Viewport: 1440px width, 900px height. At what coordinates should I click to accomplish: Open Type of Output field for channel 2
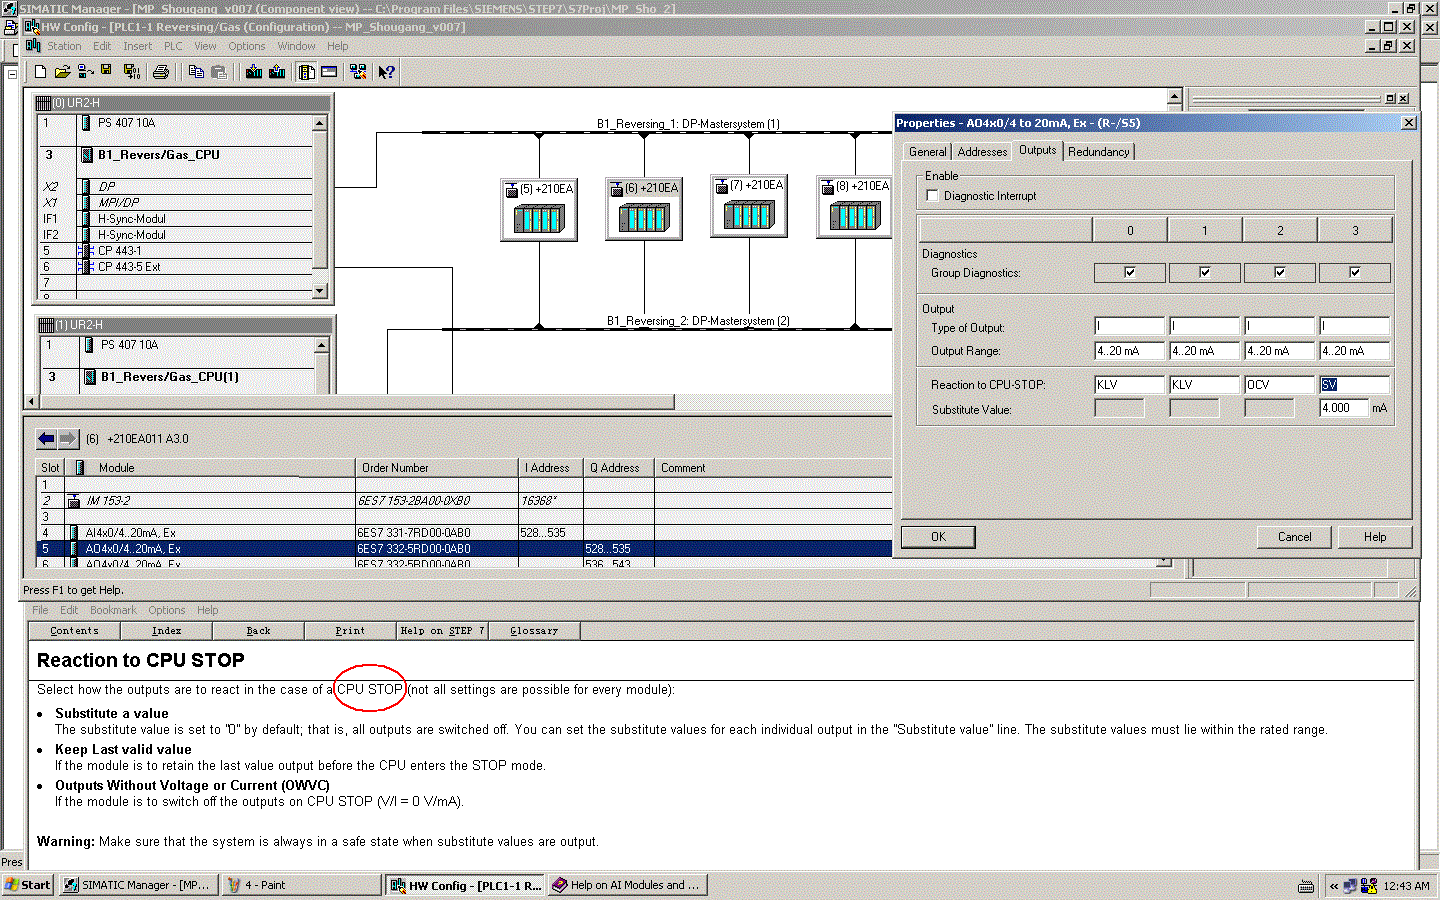1280,326
